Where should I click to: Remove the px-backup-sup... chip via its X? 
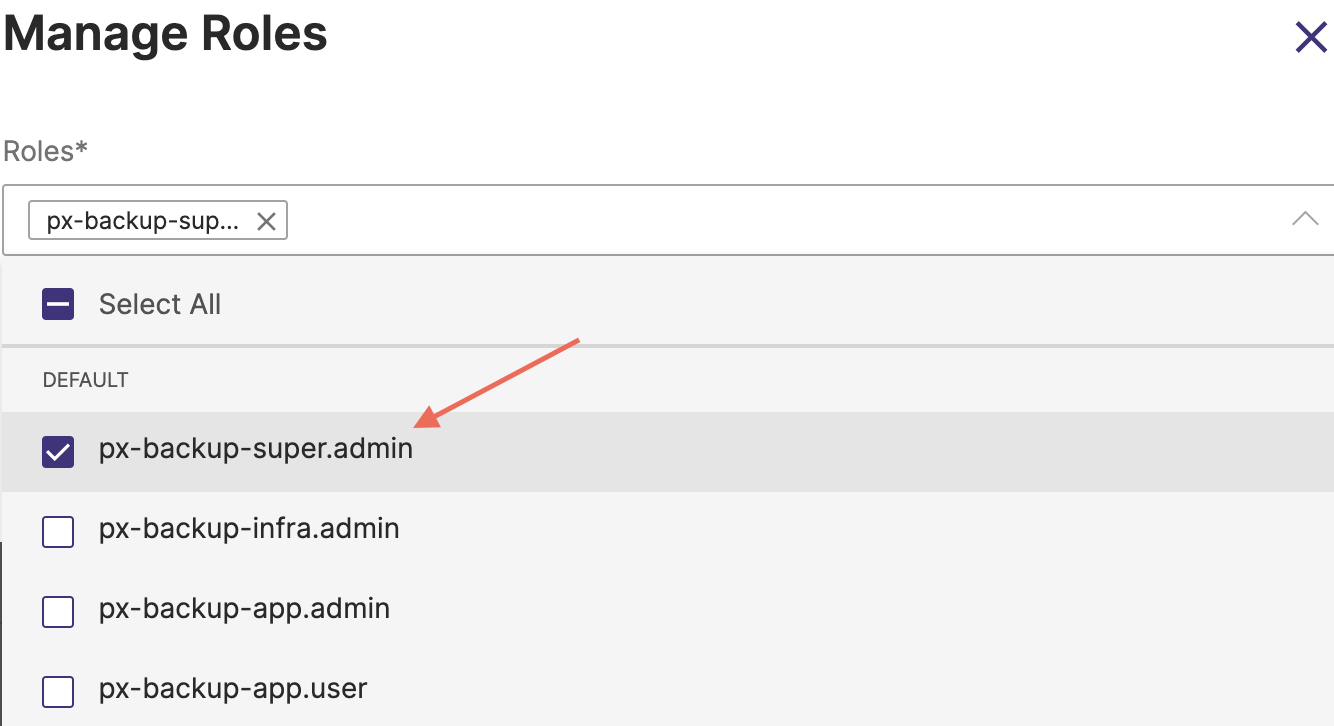pyautogui.click(x=266, y=221)
